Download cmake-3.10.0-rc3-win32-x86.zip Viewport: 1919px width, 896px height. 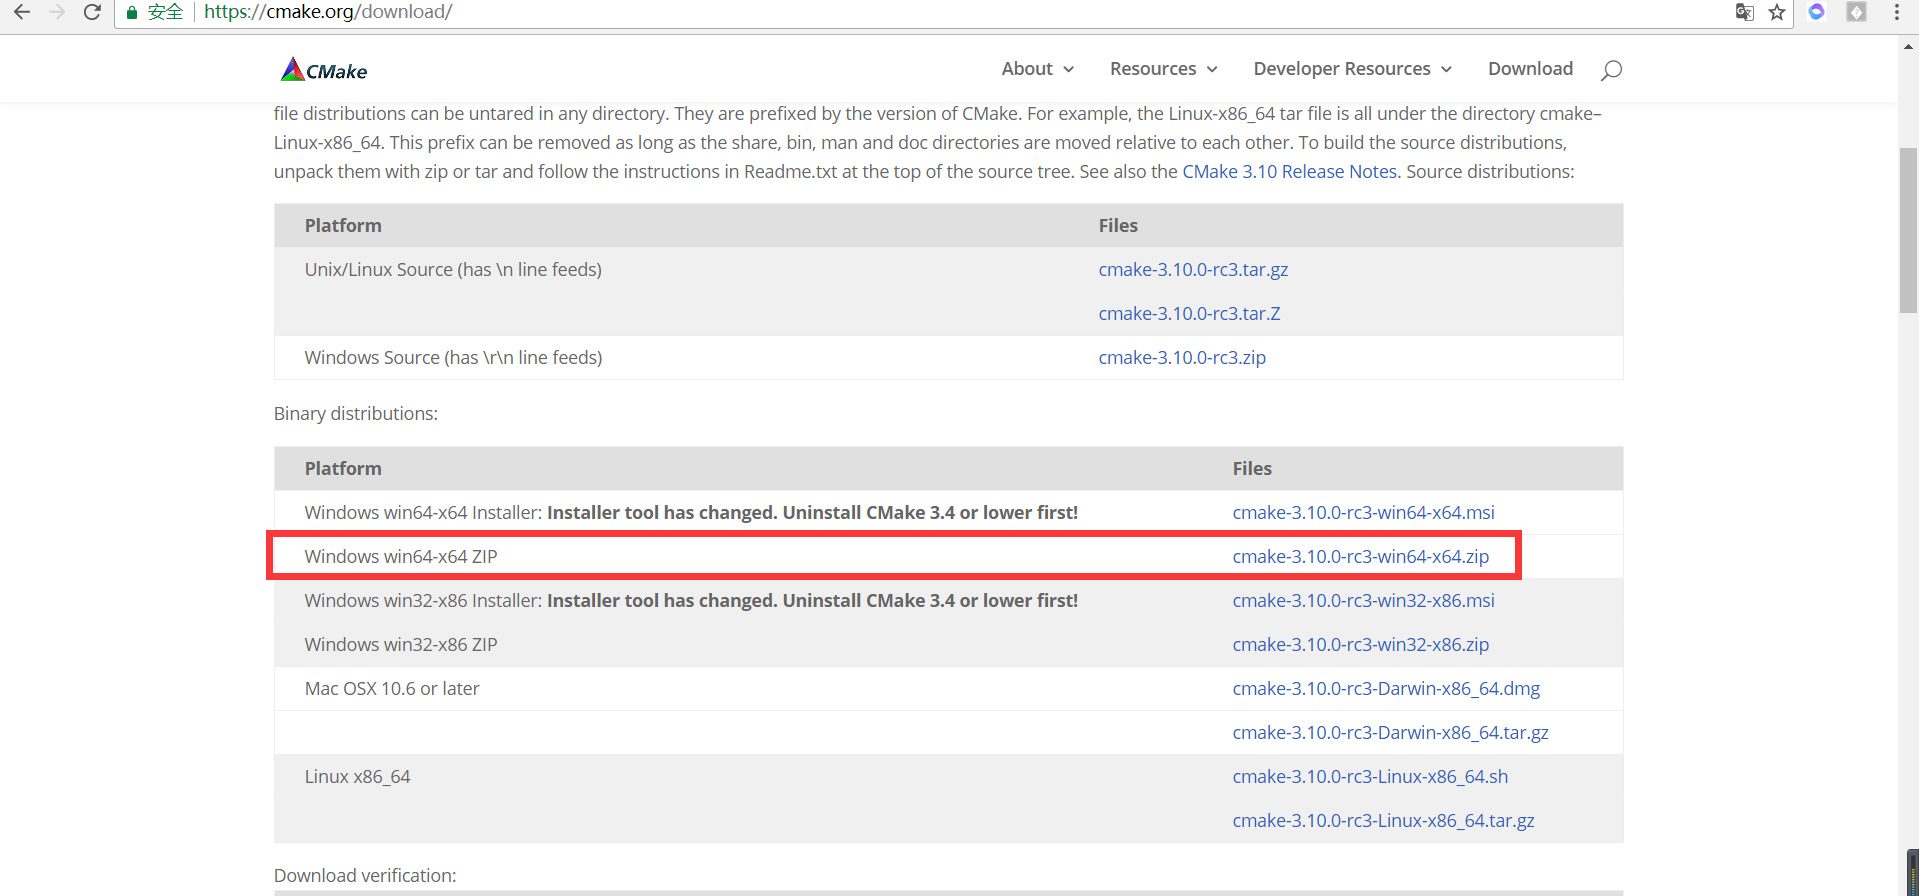coord(1360,645)
